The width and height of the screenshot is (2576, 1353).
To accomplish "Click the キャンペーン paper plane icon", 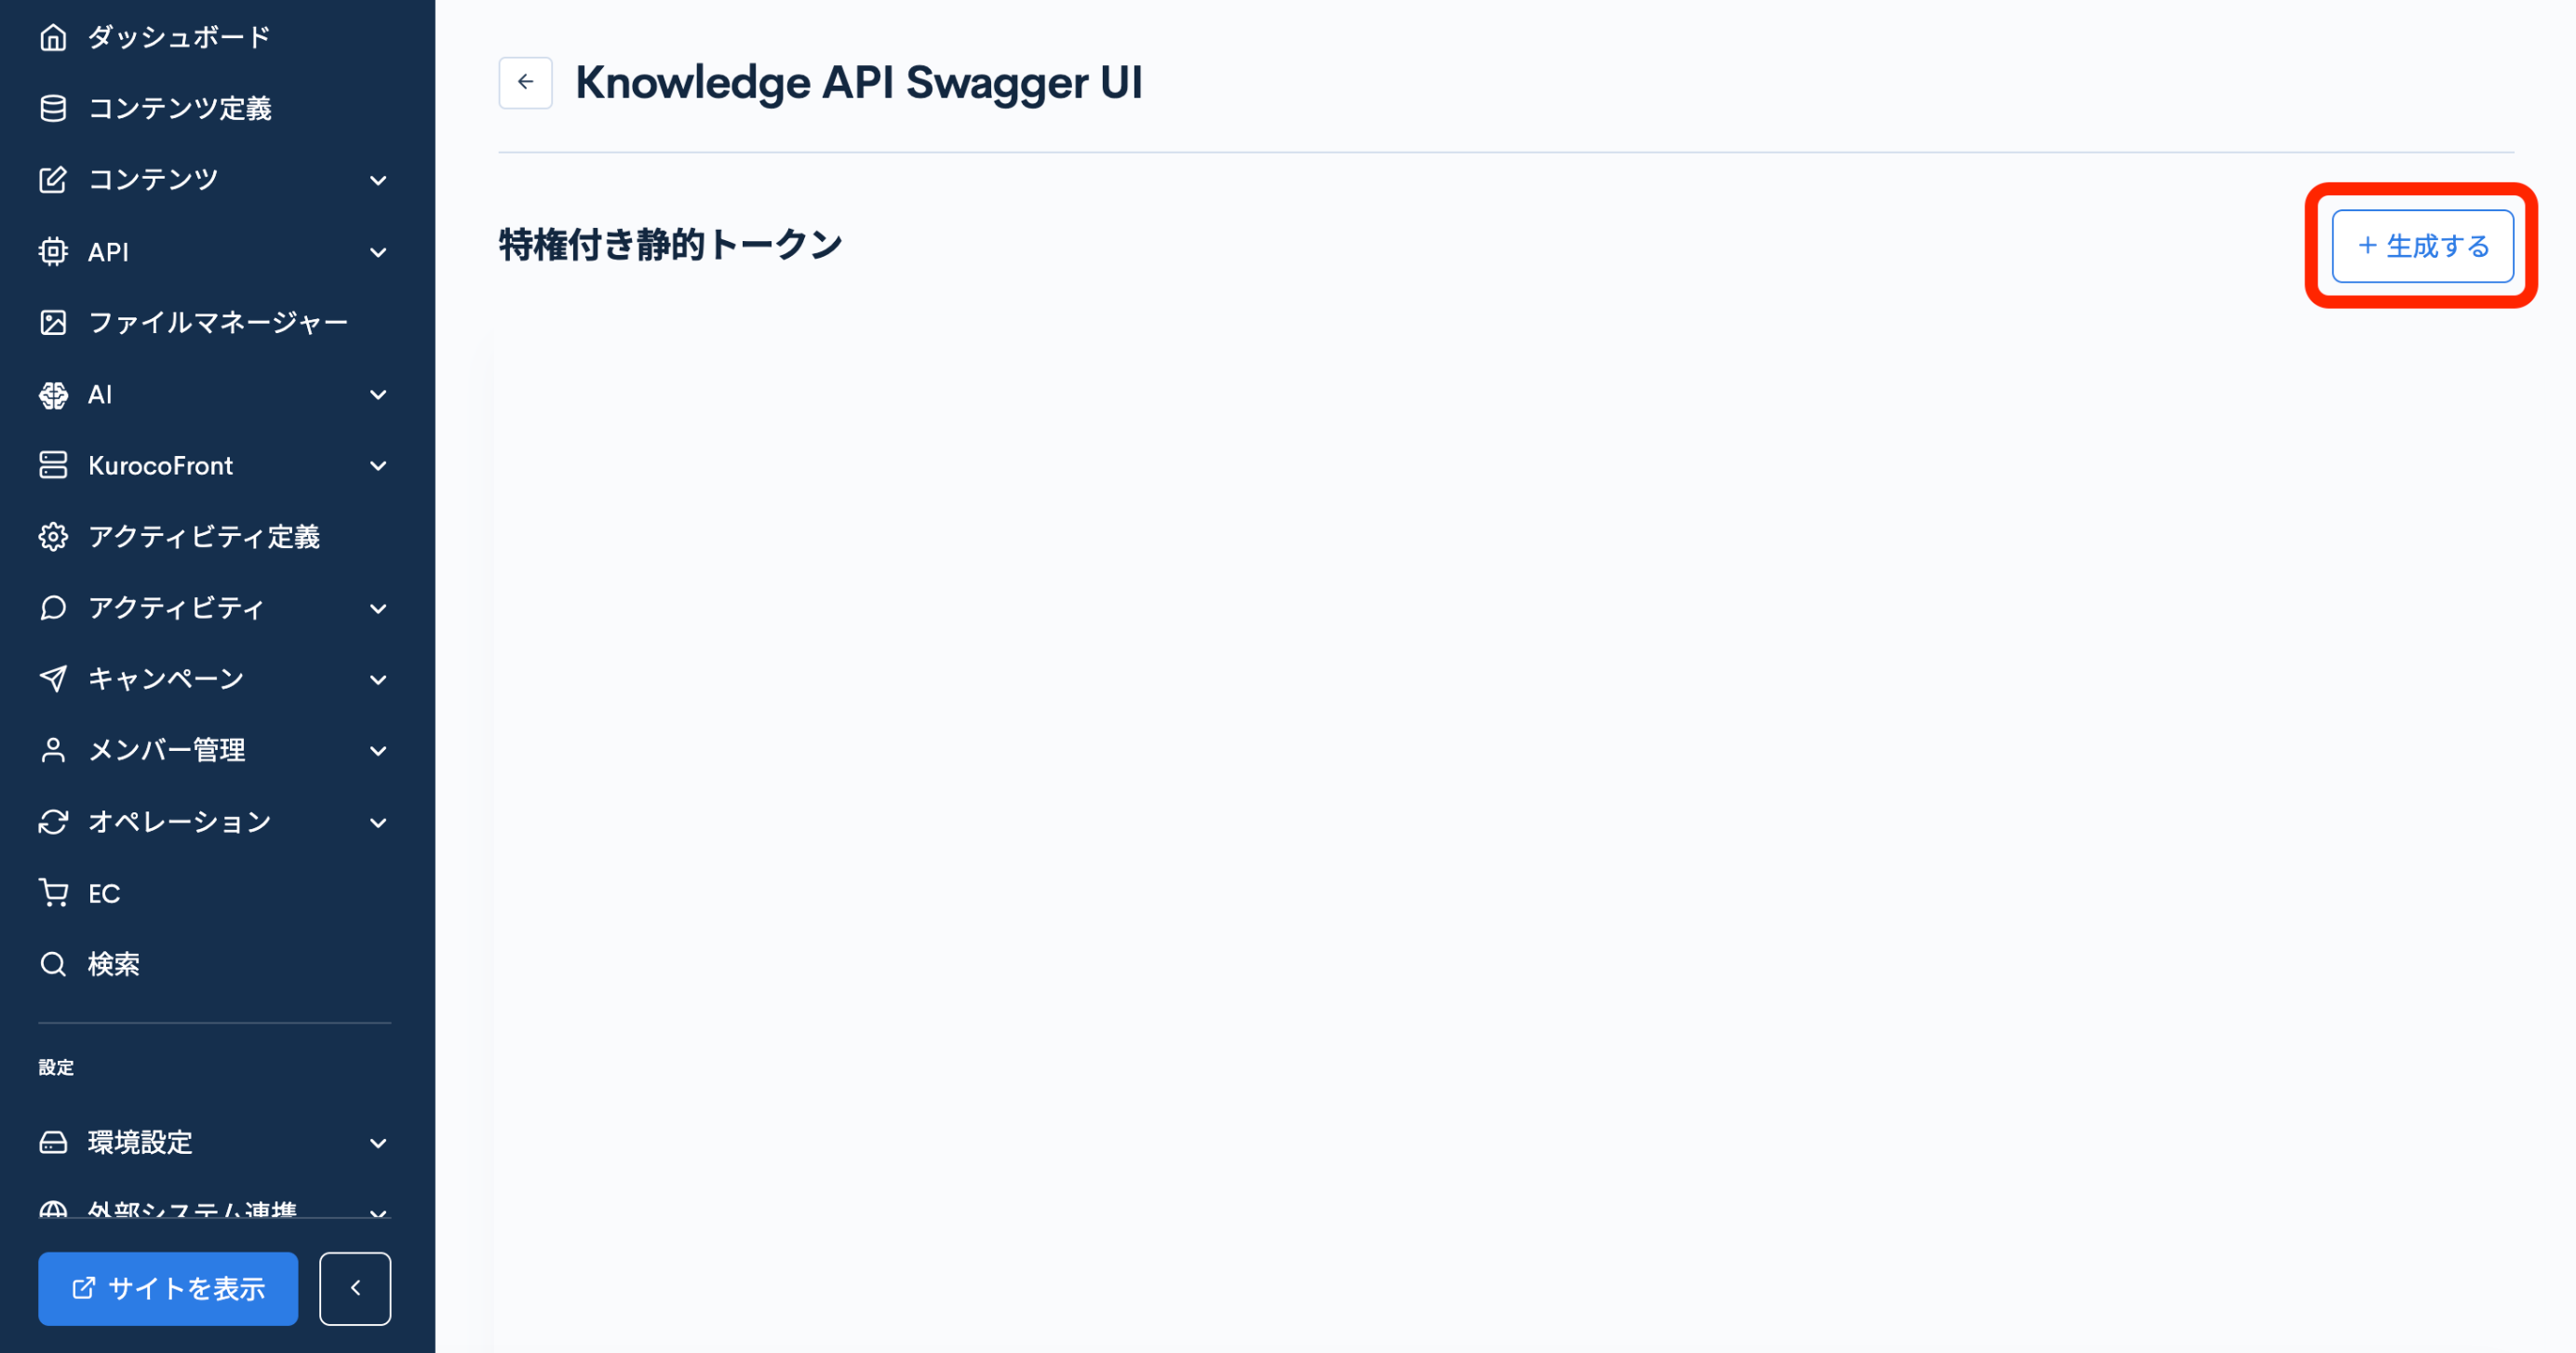I will coord(53,679).
